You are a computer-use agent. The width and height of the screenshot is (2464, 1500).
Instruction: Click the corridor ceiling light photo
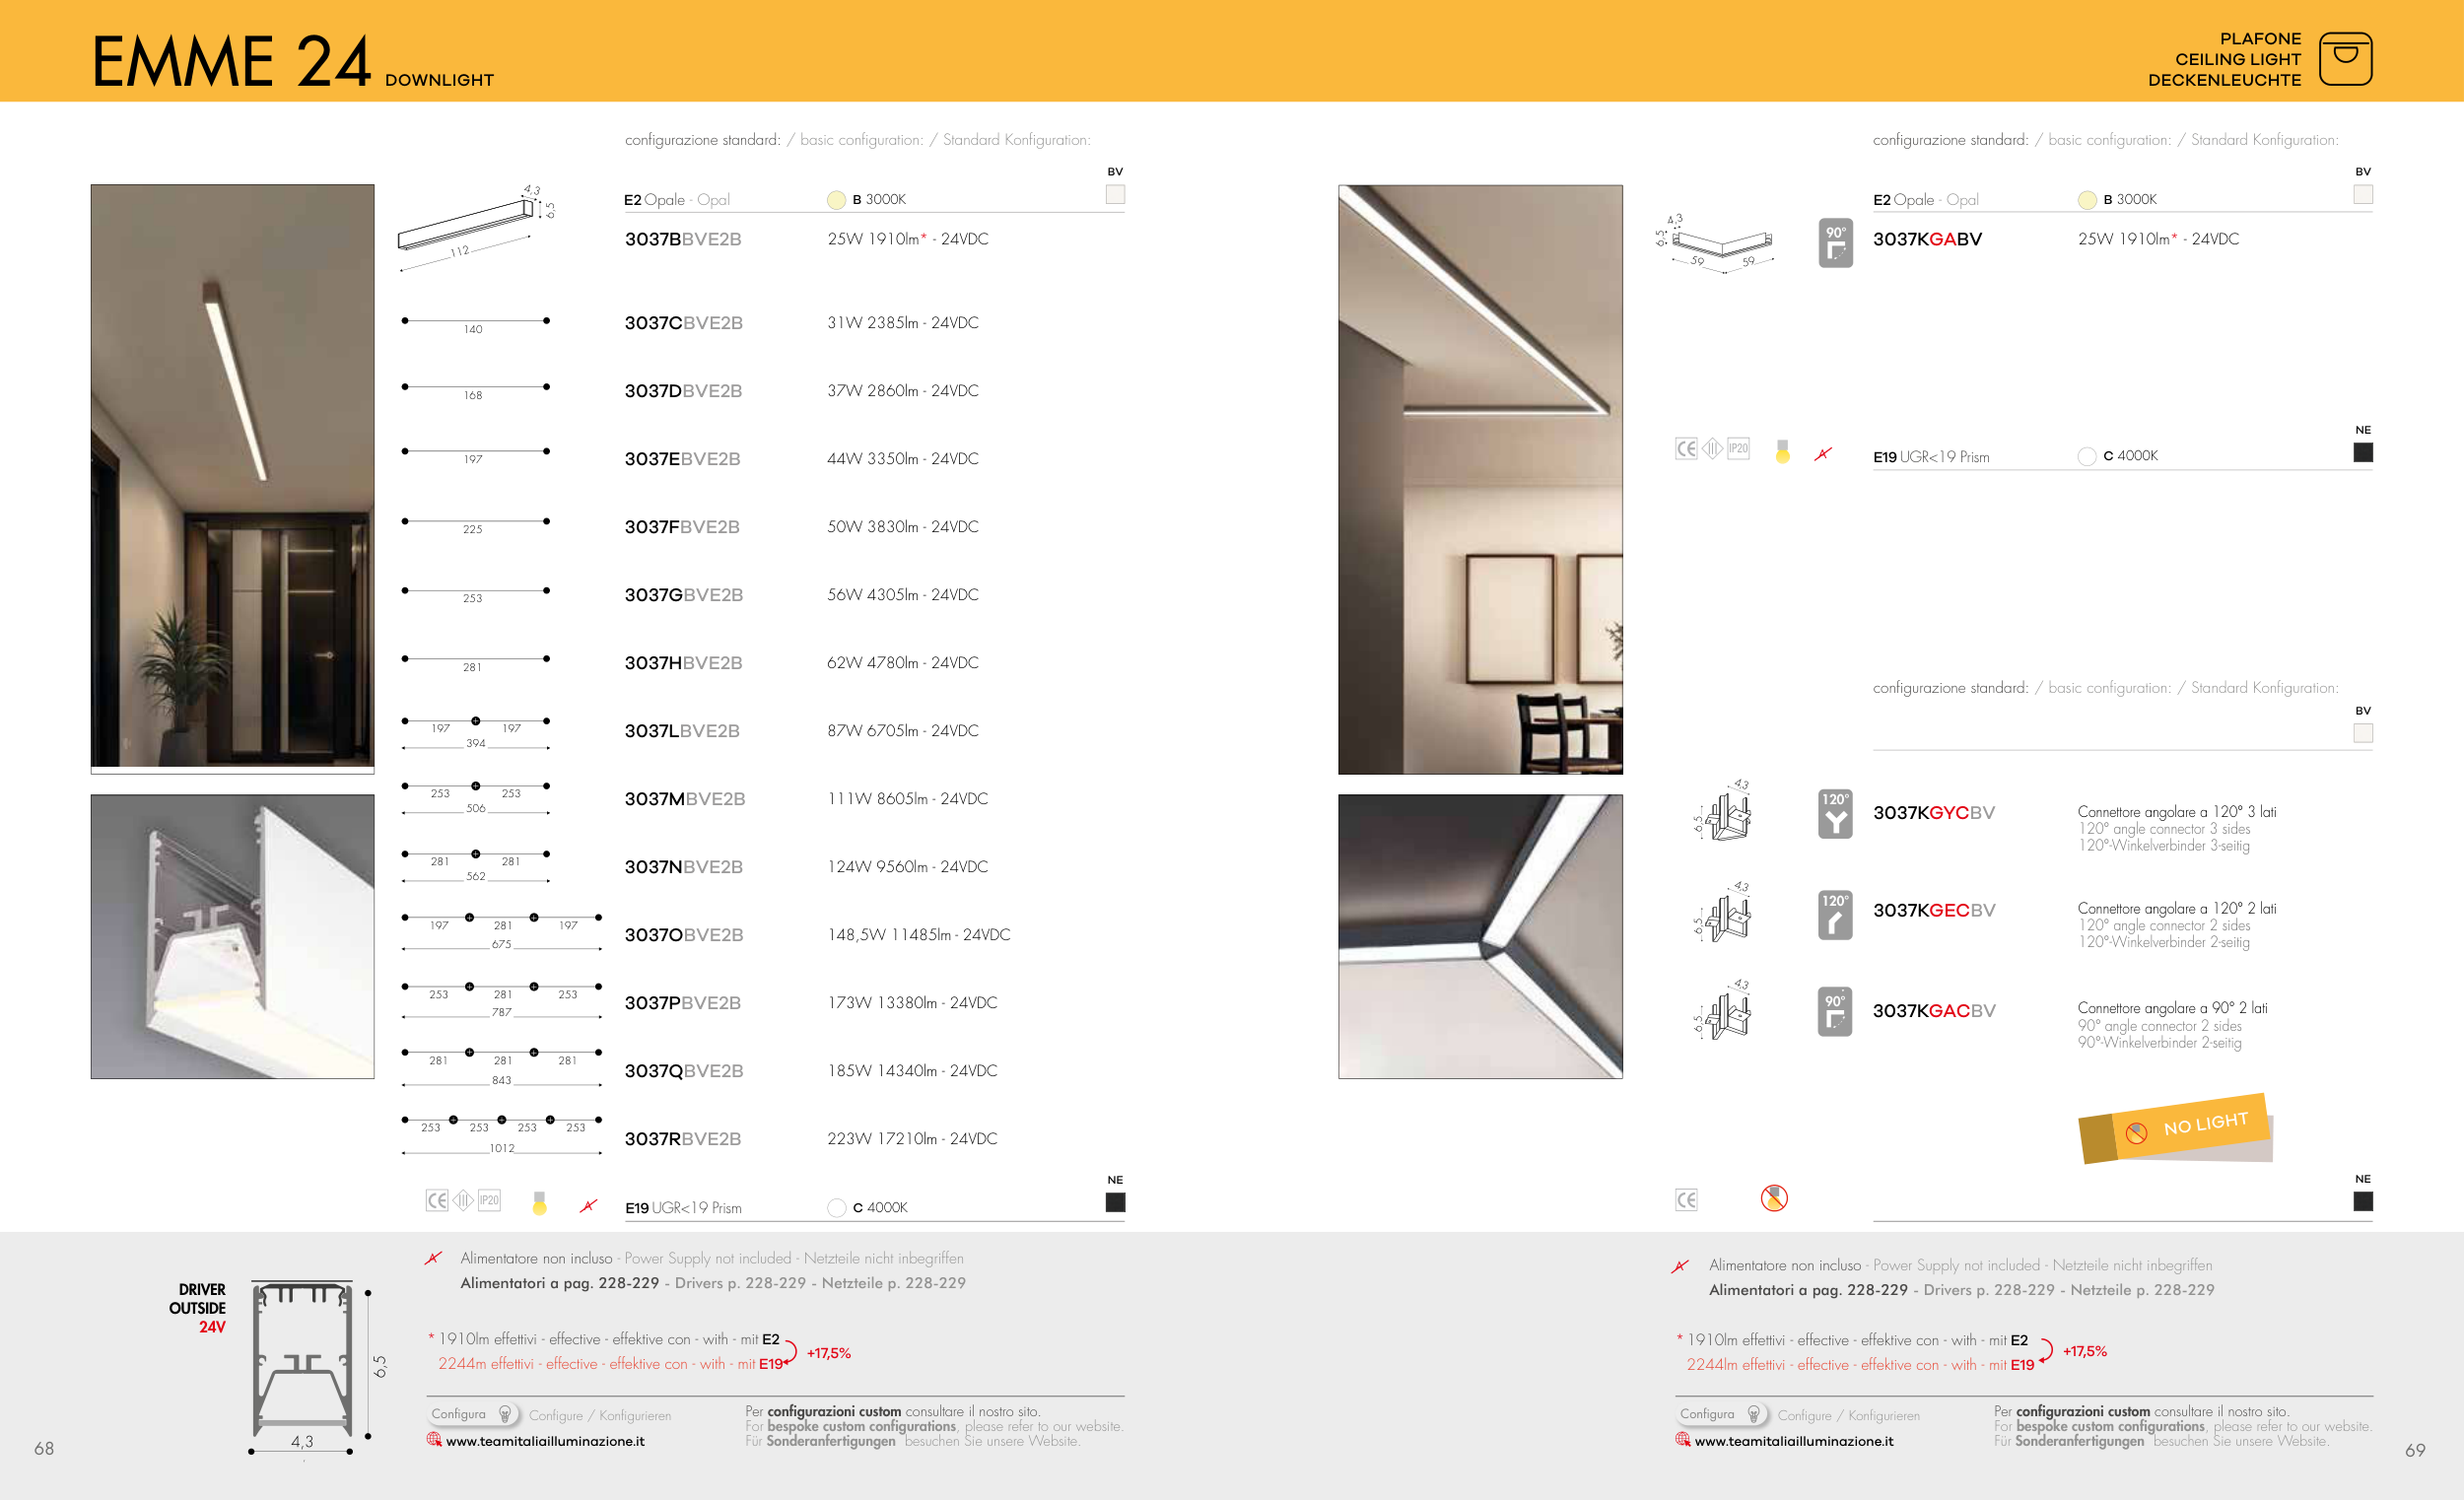click(x=232, y=477)
